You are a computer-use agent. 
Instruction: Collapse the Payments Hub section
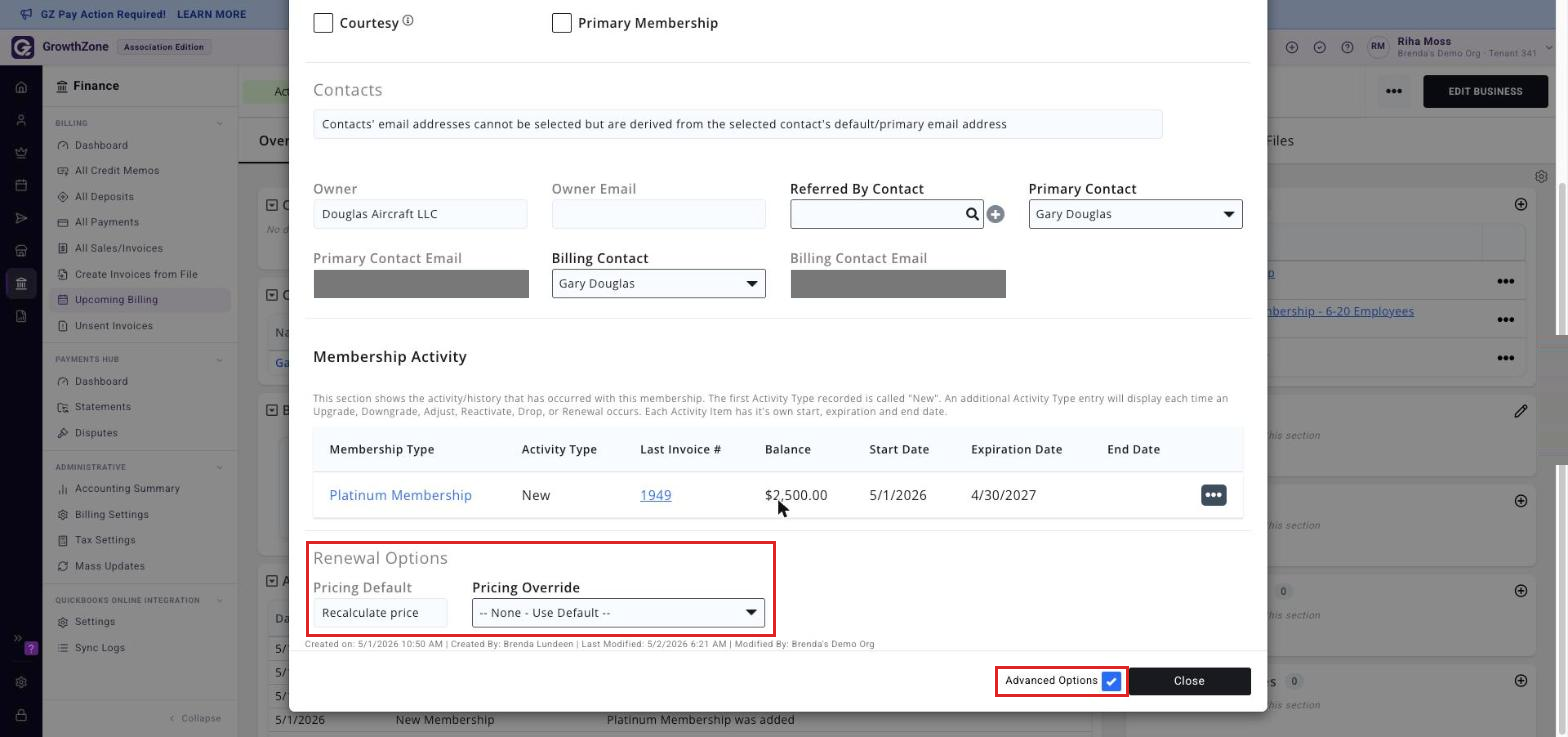(x=219, y=360)
